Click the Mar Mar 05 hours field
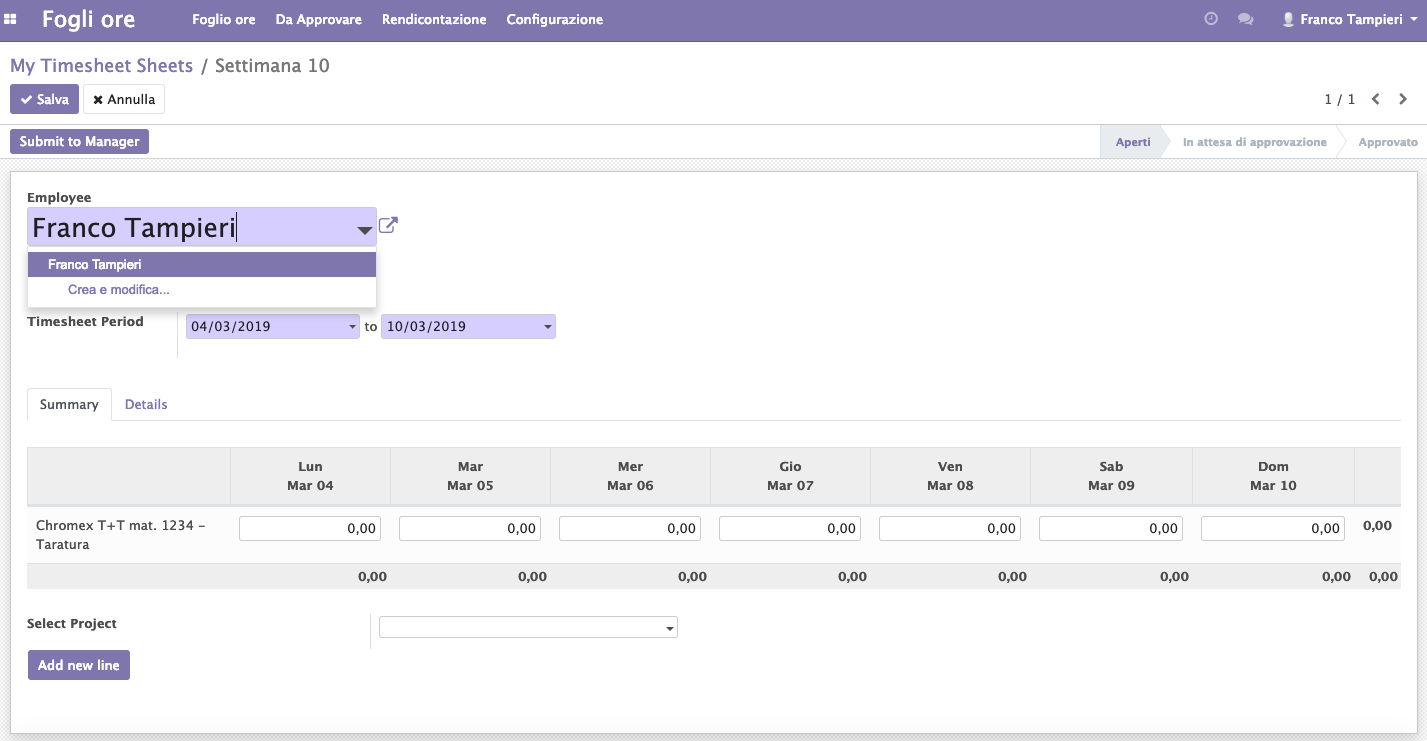 (470, 529)
